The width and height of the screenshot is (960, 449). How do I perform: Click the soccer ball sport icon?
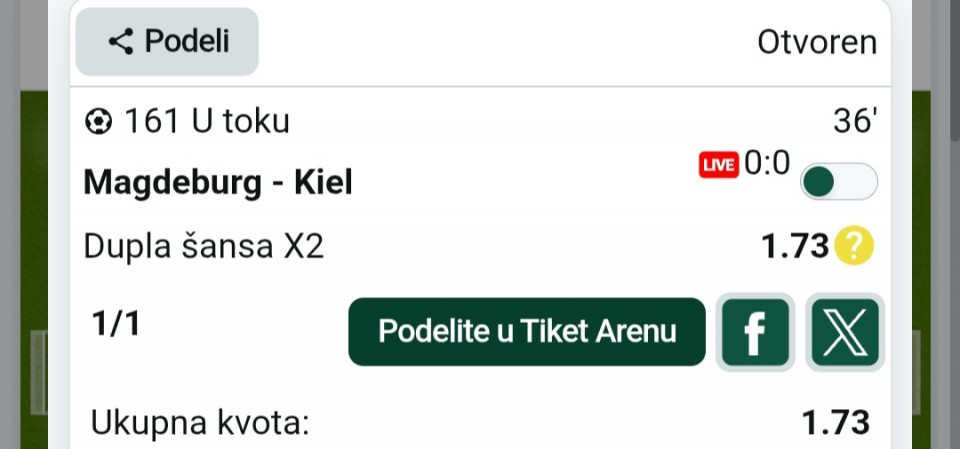tap(98, 122)
